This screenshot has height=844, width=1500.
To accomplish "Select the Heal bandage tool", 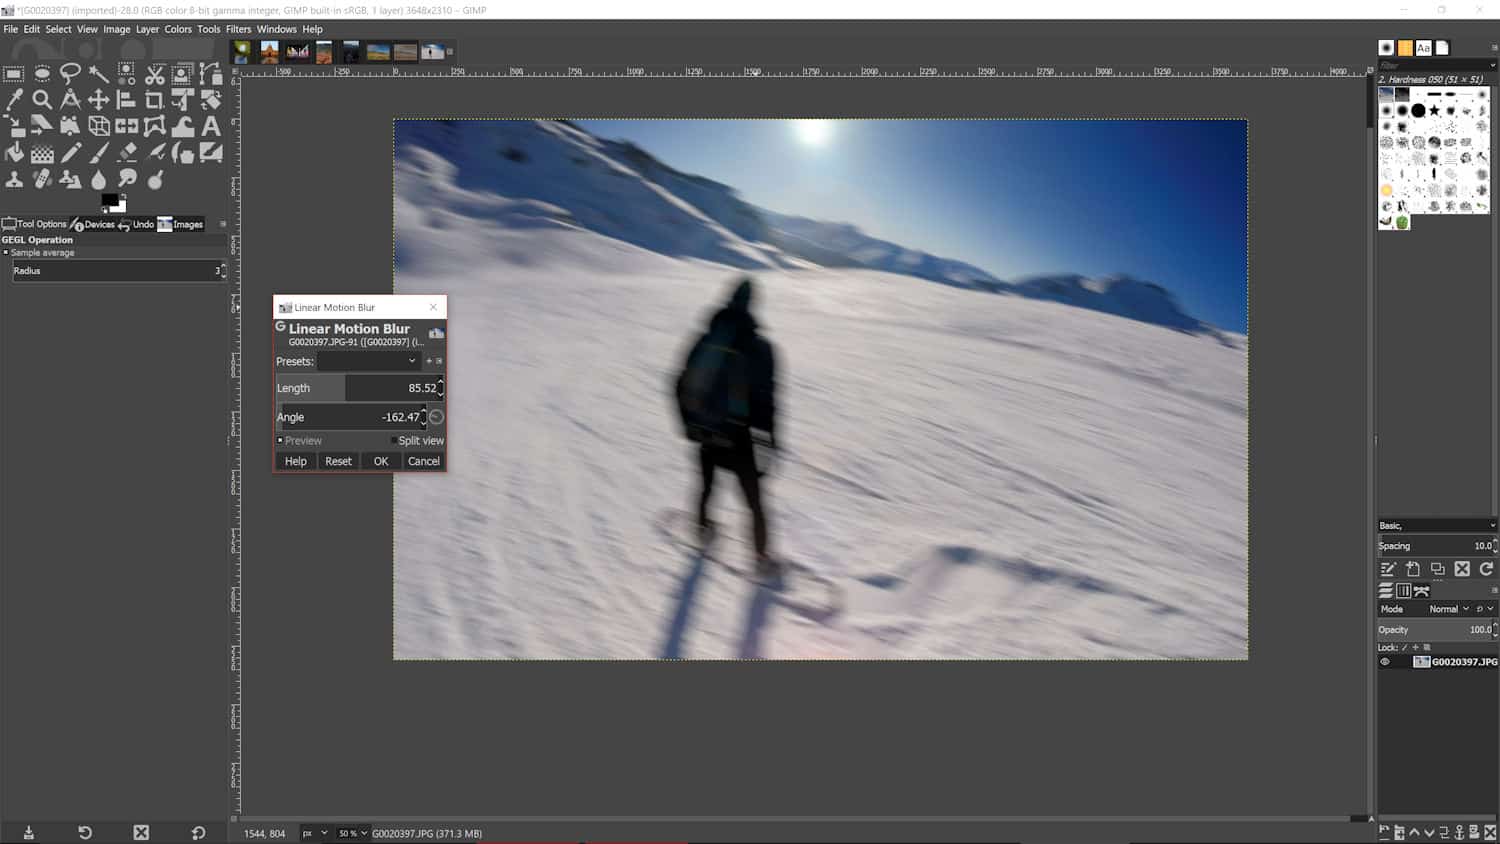I will tap(42, 180).
